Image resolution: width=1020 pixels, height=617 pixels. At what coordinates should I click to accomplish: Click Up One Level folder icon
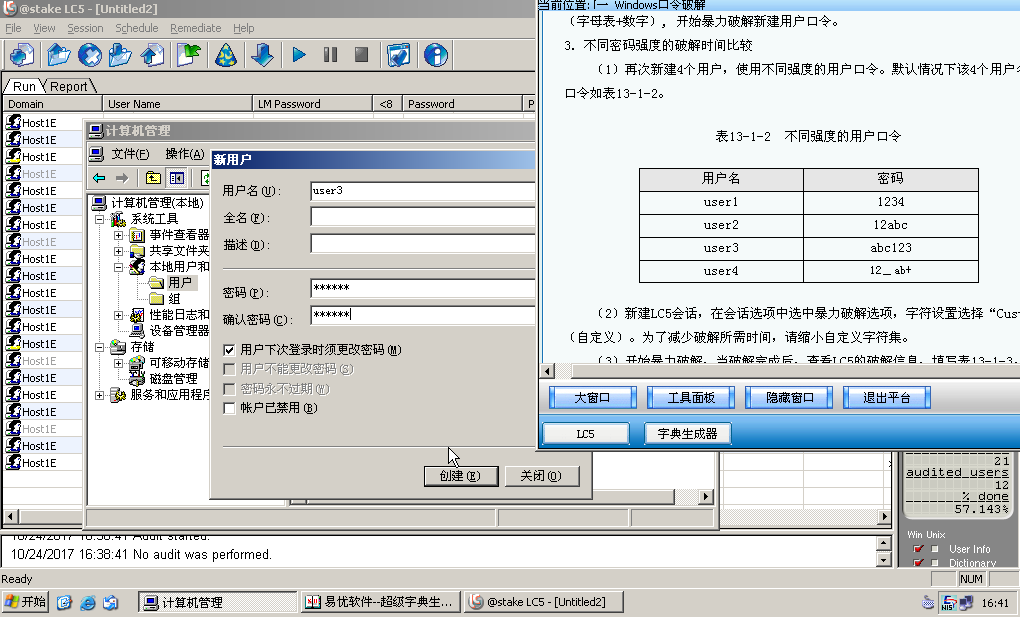(x=153, y=178)
